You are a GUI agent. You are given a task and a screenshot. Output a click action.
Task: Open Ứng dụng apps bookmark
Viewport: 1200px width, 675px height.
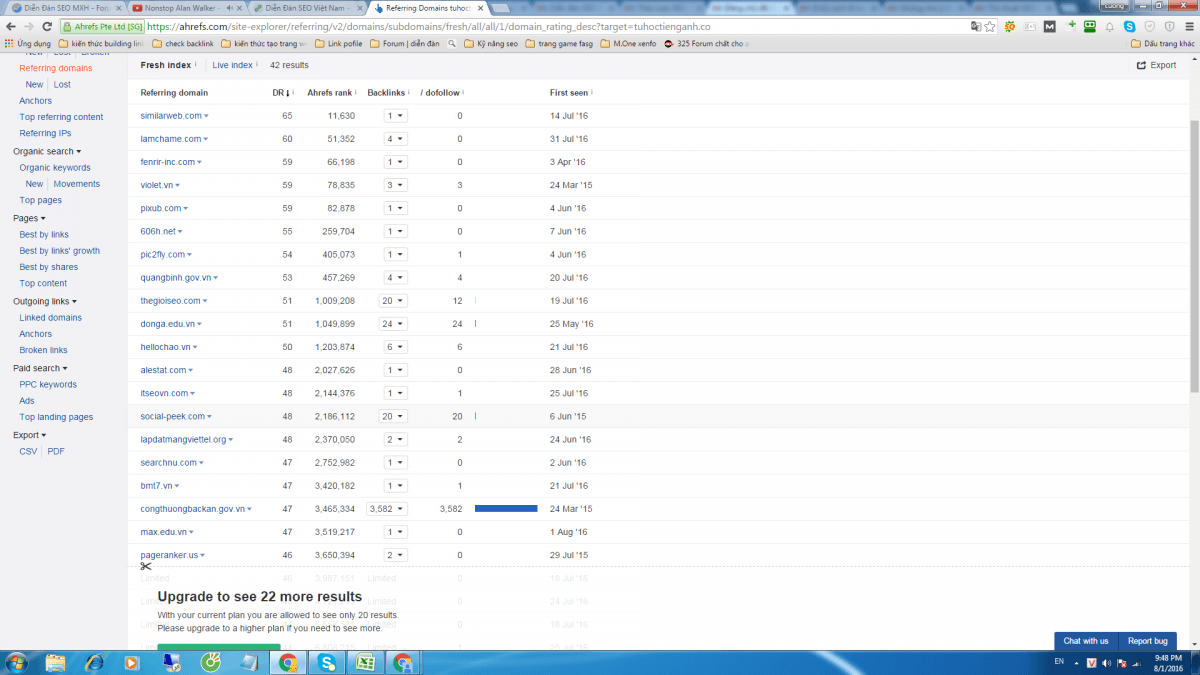click(28, 44)
